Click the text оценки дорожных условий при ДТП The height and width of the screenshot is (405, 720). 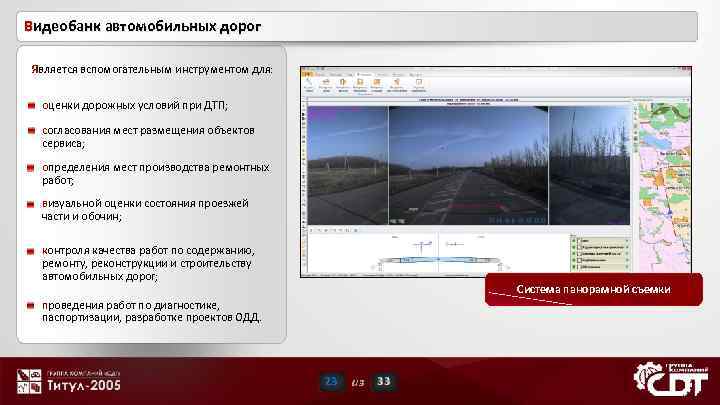[135, 106]
